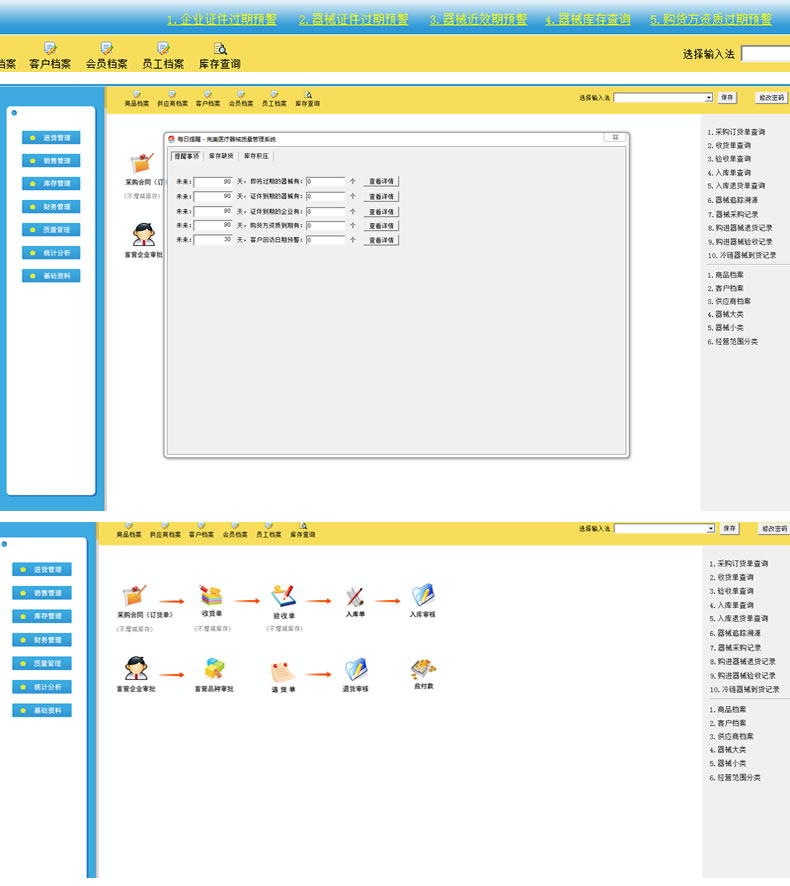Click the 30-day field for 客户回访日期预警
790x886 pixels.
tap(213, 240)
